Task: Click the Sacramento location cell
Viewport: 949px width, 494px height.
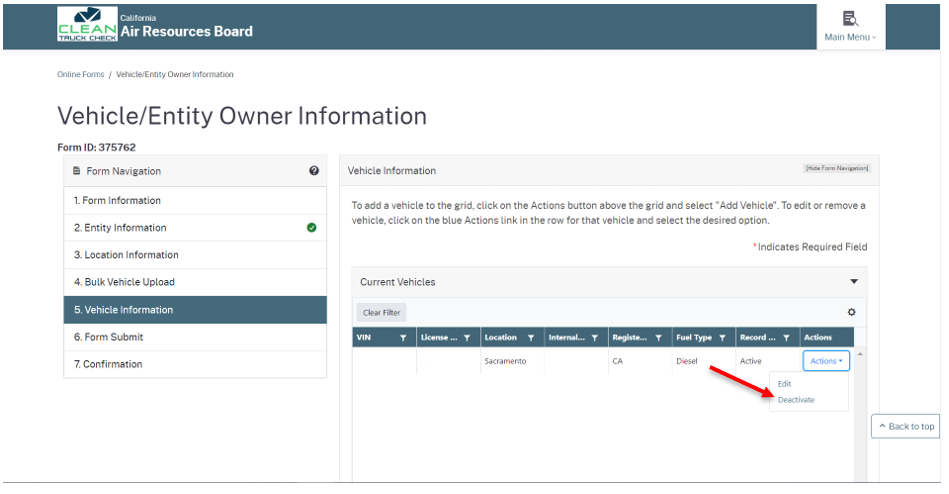Action: click(505, 361)
